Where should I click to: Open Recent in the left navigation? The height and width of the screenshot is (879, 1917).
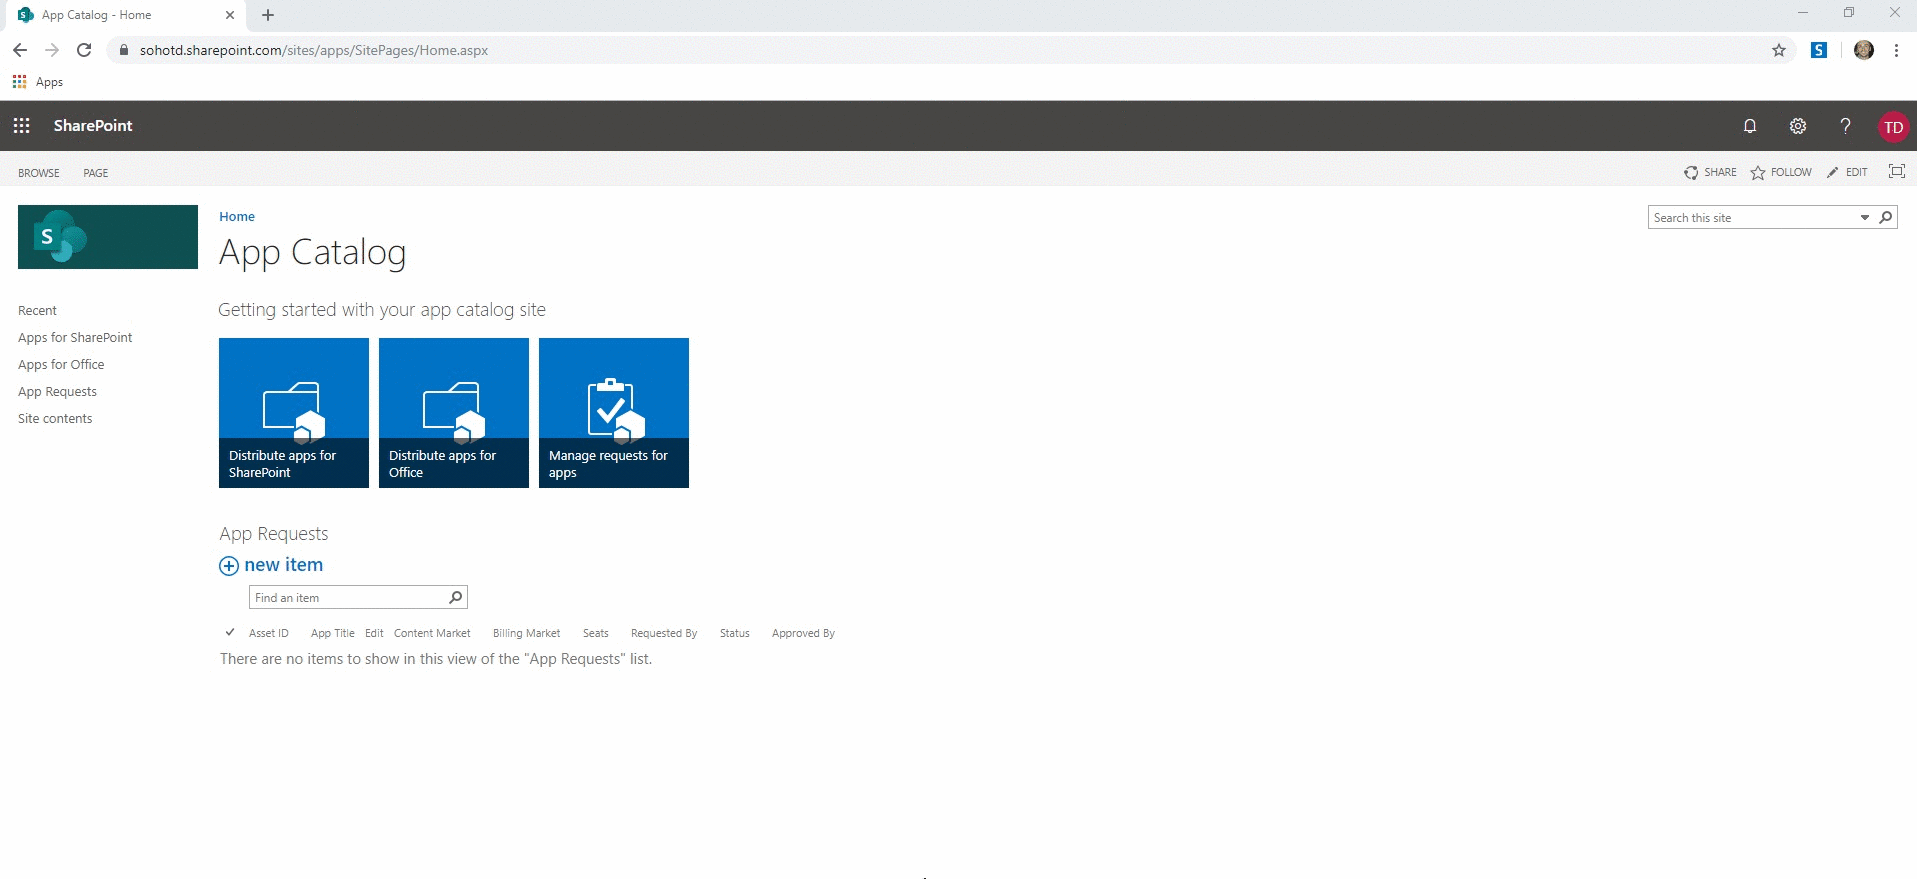point(37,310)
